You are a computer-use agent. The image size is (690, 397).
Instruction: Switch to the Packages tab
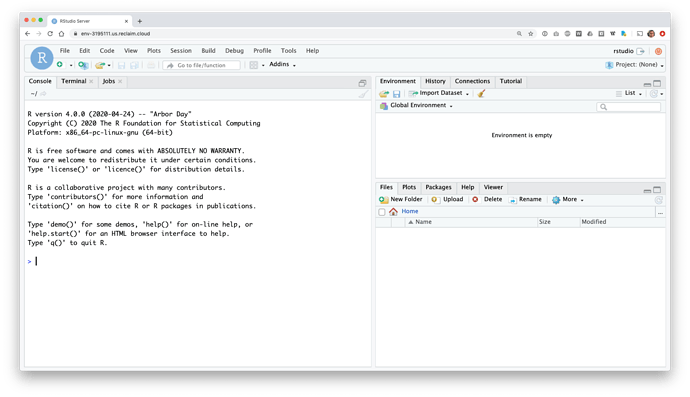pos(438,187)
